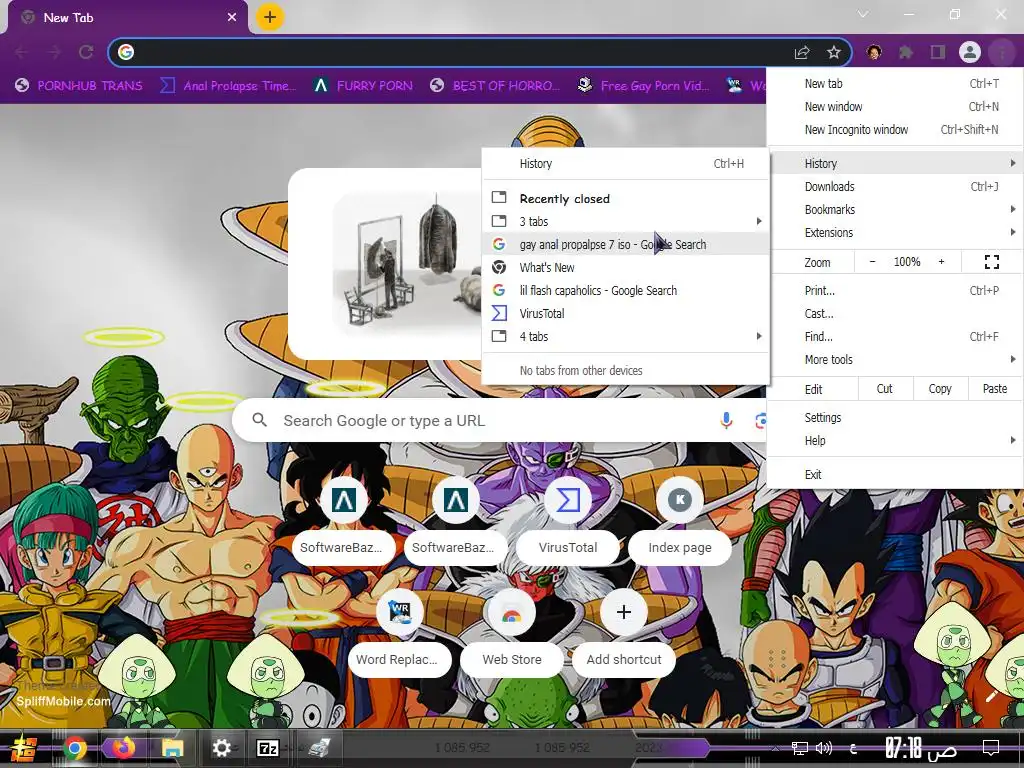This screenshot has height=768, width=1024.
Task: Reopen VirusTotal from recently closed
Action: pos(626,313)
